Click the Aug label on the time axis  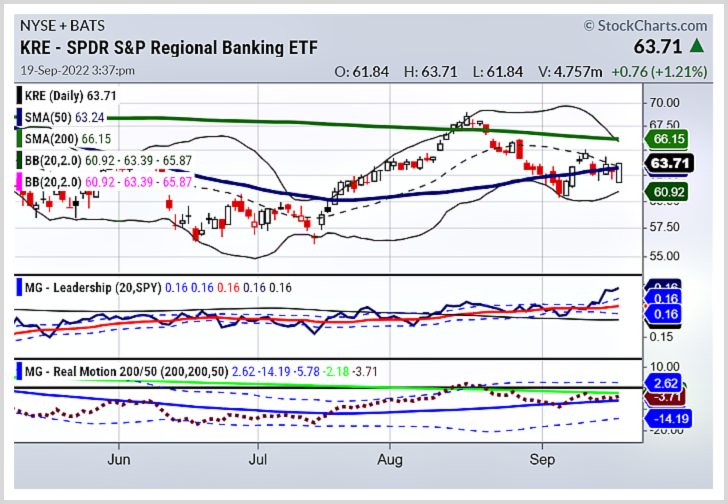coord(390,460)
